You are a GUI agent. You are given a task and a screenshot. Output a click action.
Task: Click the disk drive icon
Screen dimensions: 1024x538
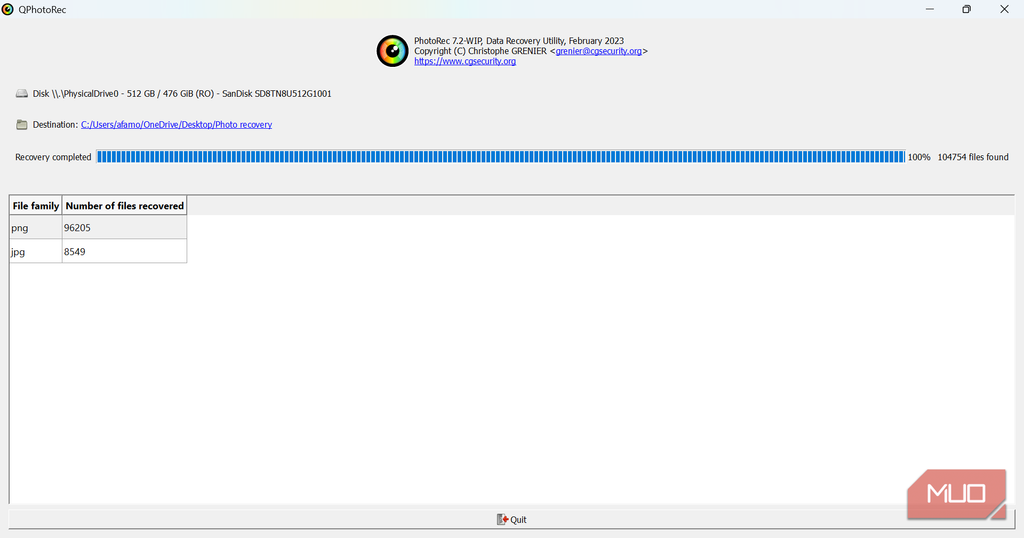(22, 93)
